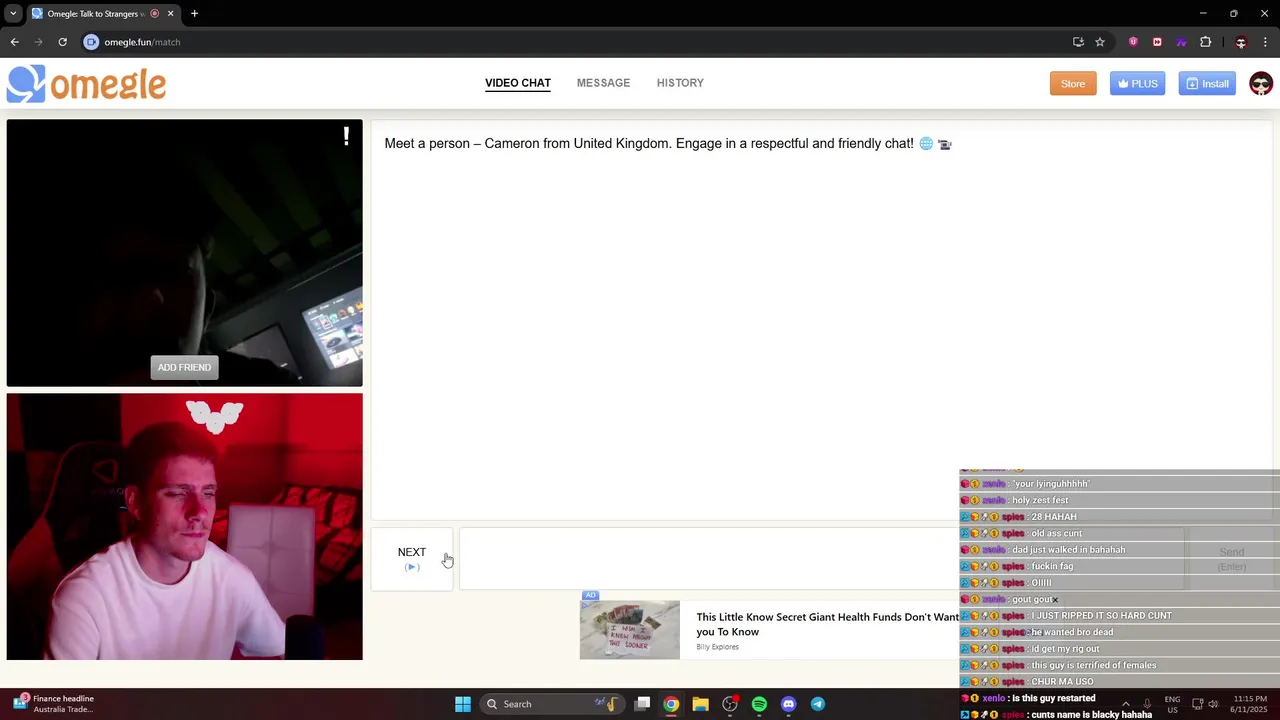Image resolution: width=1280 pixels, height=720 pixels.
Task: Click the 'holy zest fest' chat message
Action: 1040,500
